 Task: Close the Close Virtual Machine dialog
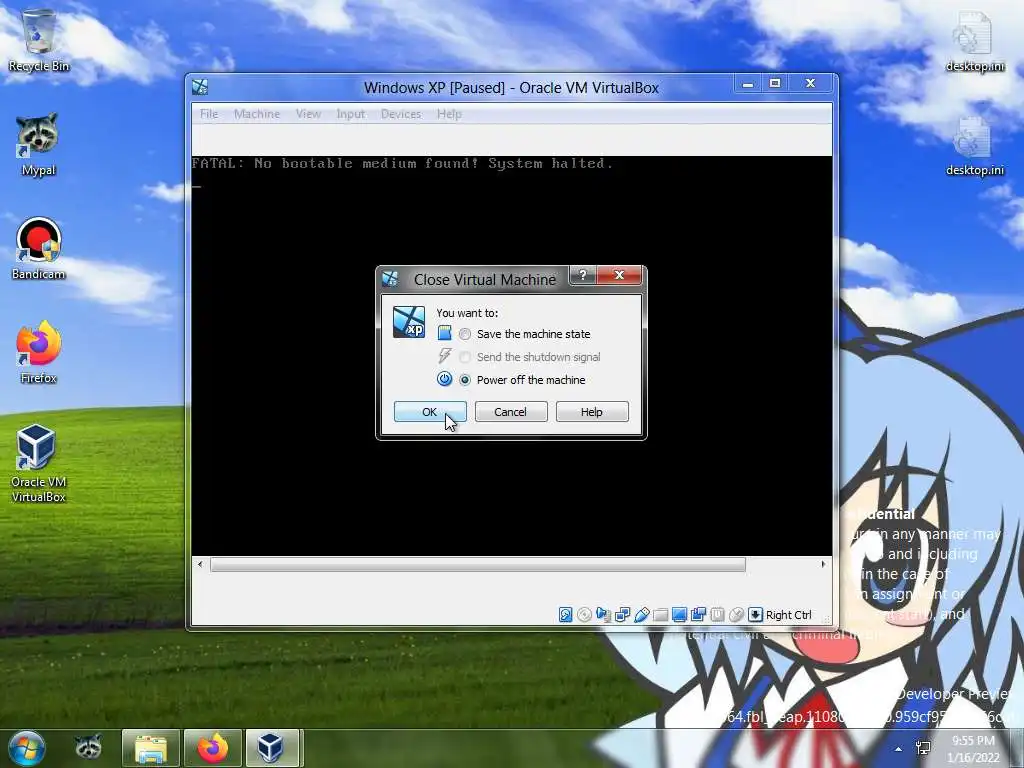point(619,275)
